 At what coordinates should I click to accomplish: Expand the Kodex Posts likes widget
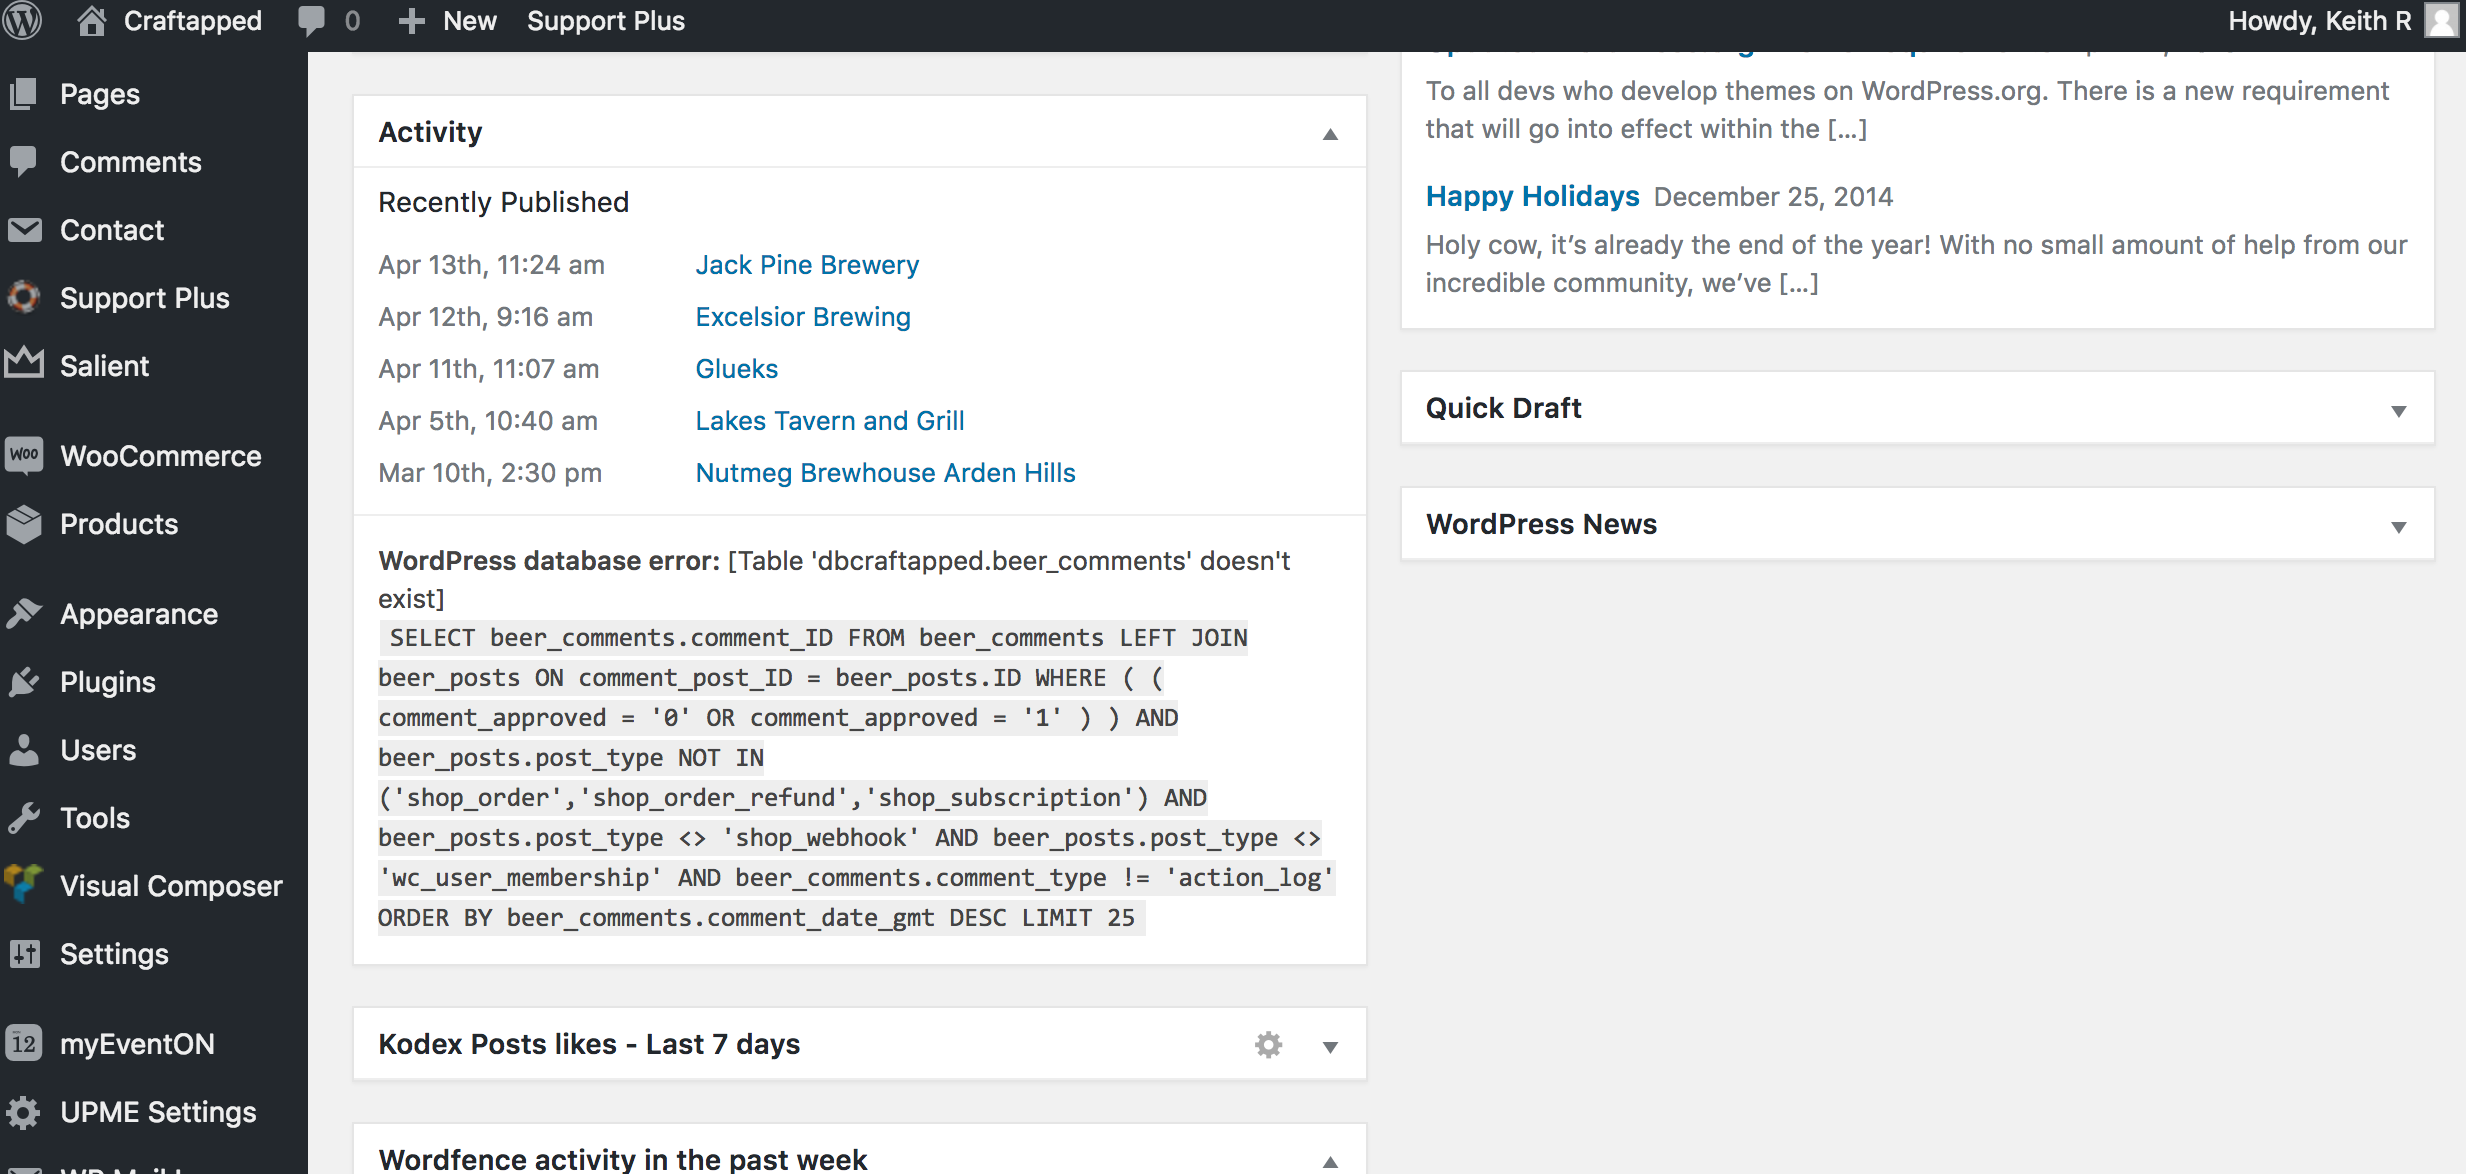[1330, 1046]
